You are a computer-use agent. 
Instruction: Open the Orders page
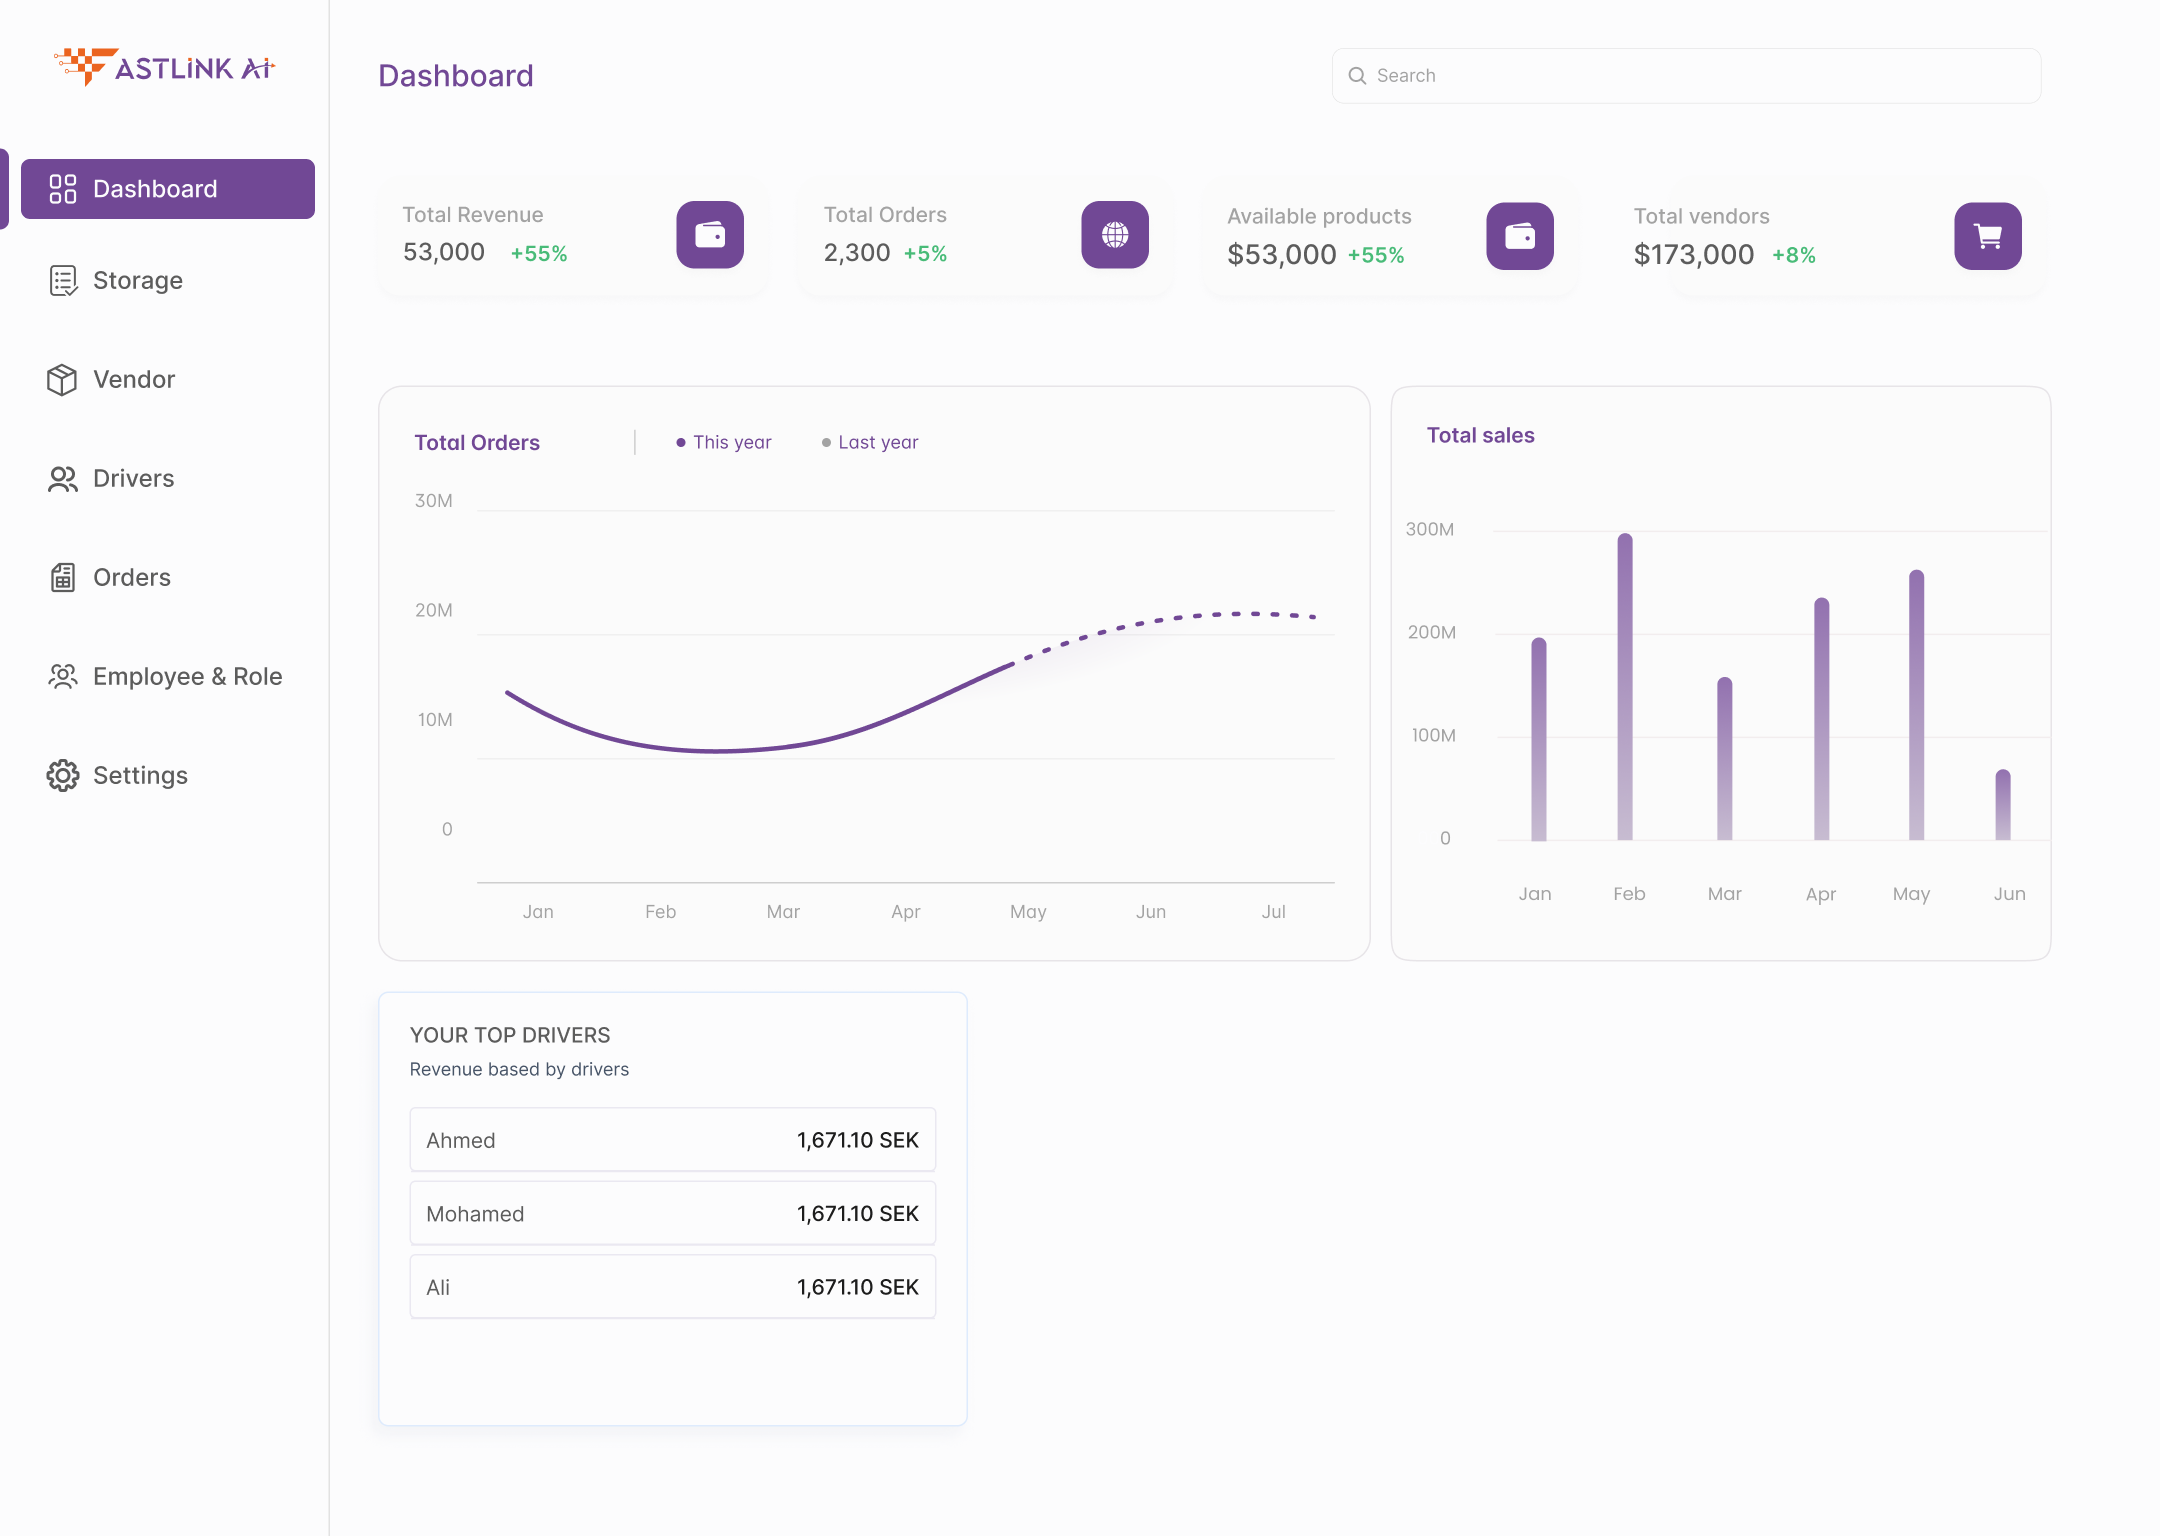click(131, 577)
